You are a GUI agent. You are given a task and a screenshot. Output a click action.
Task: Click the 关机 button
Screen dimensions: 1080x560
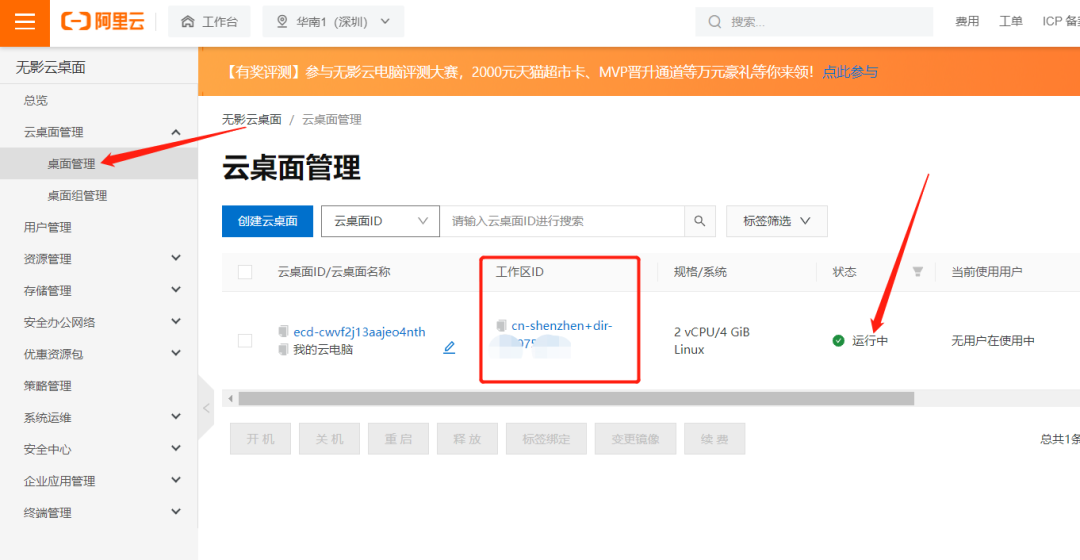[x=329, y=439]
